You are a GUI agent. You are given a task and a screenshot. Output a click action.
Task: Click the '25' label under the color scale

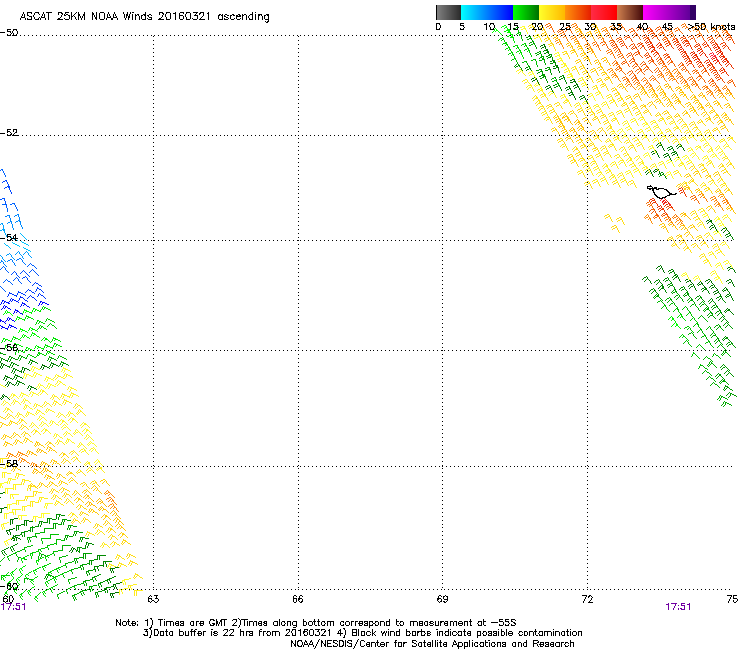pyautogui.click(x=565, y=27)
